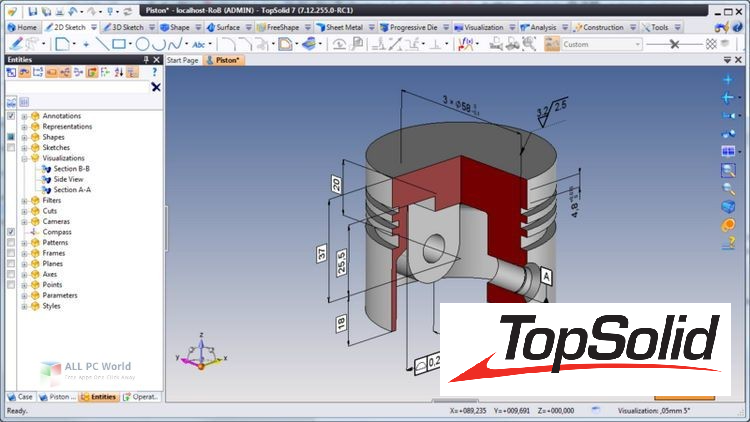
Task: Toggle the Annotations checkbox
Action: click(x=11, y=116)
